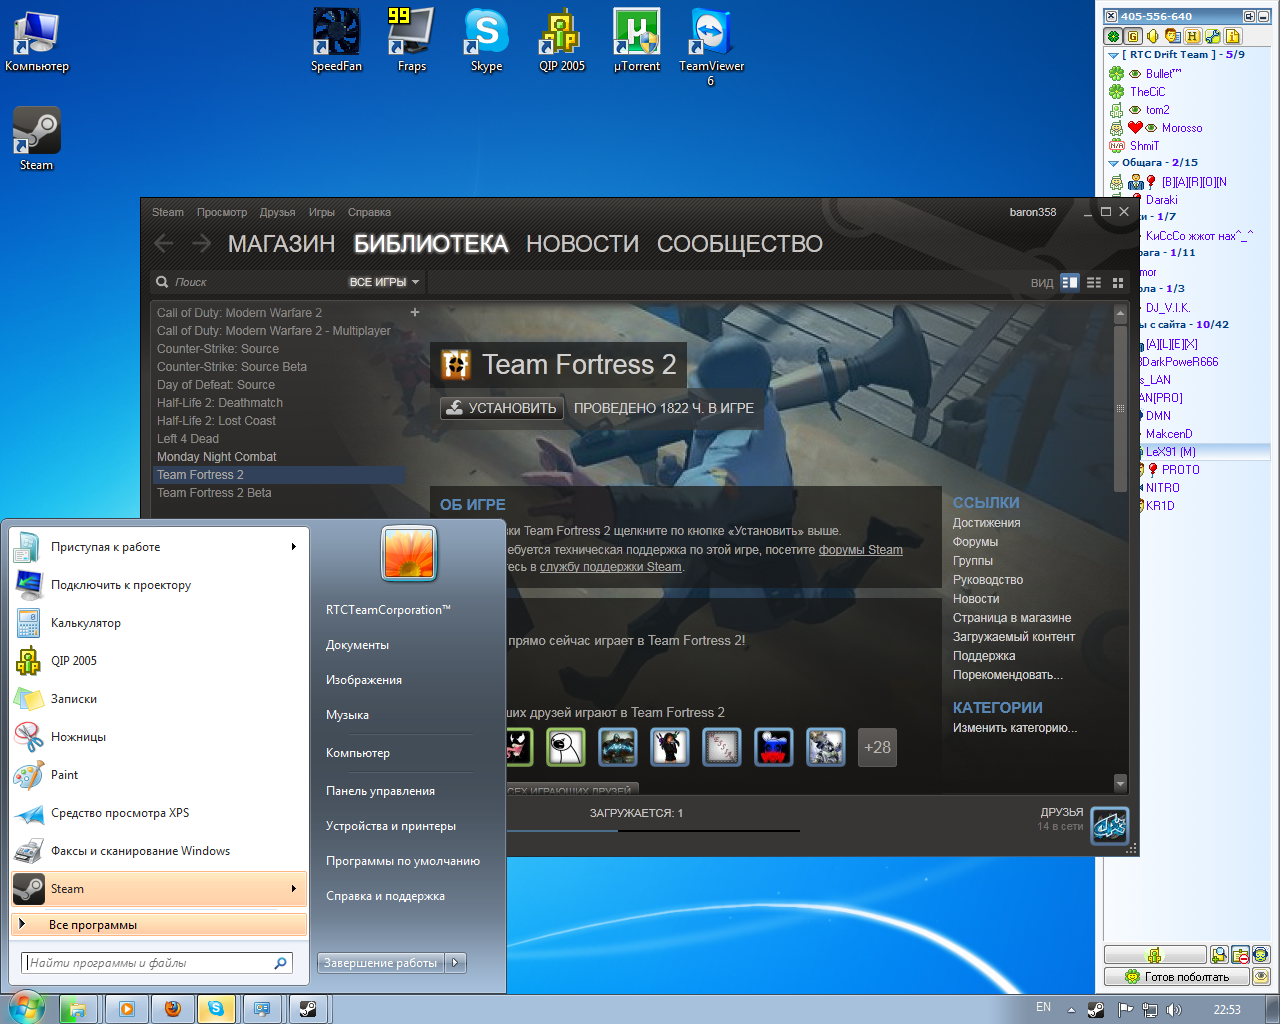Click the network icon in system tray
The image size is (1280, 1024).
(1149, 1010)
